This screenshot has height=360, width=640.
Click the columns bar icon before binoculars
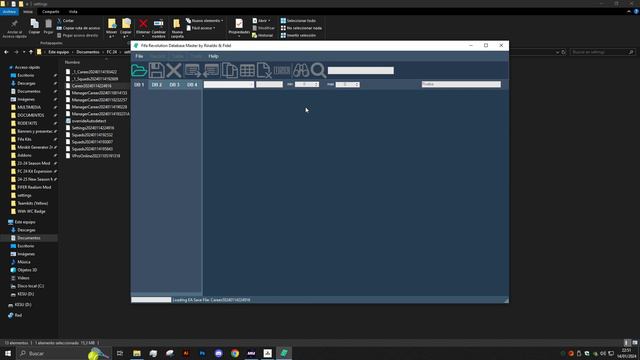282,71
